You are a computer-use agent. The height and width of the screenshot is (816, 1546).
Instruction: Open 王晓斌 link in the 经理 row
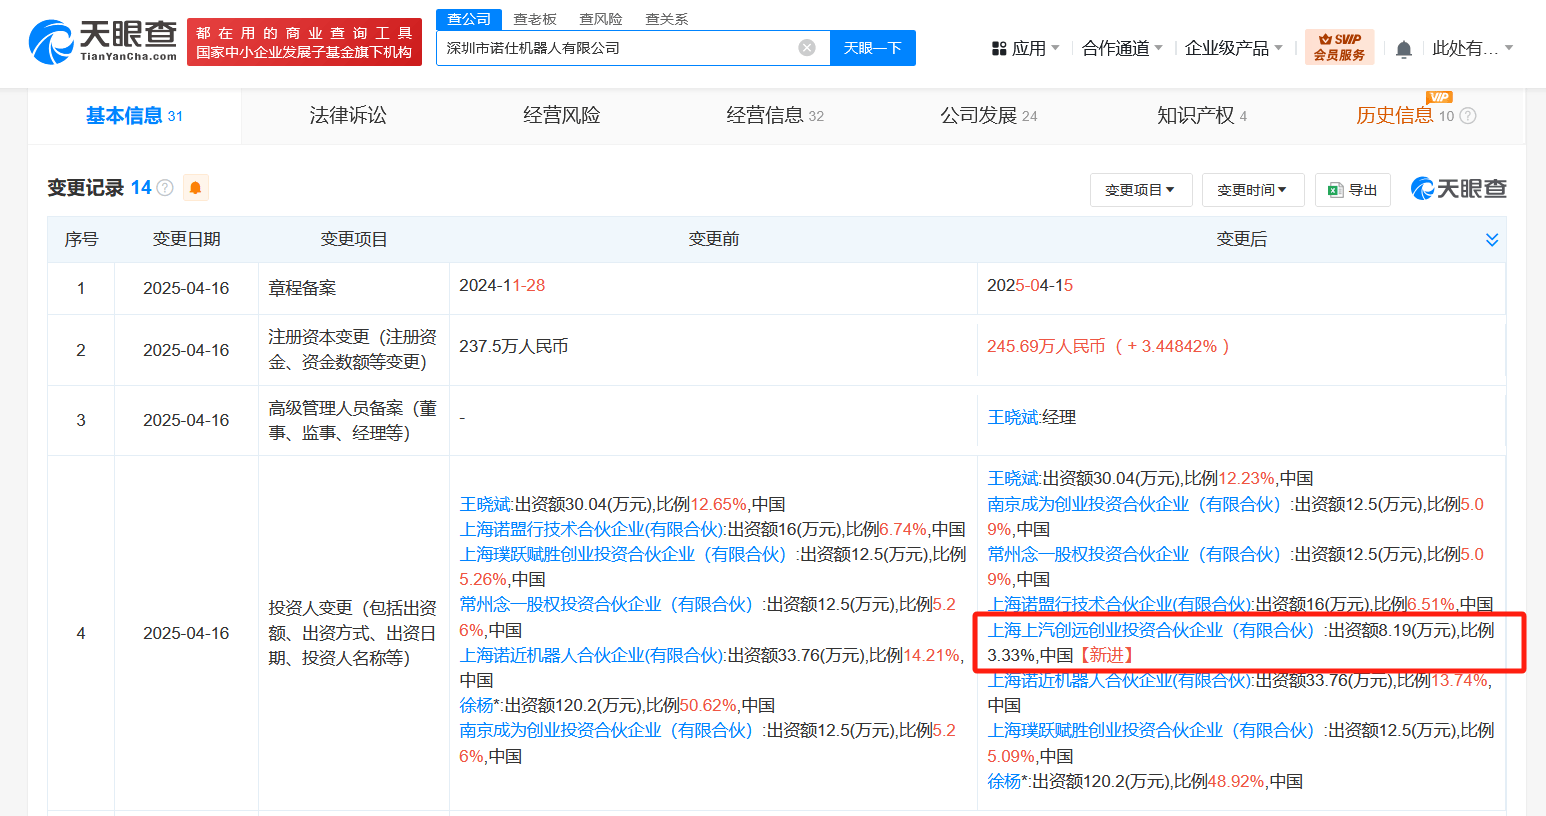click(x=1014, y=418)
